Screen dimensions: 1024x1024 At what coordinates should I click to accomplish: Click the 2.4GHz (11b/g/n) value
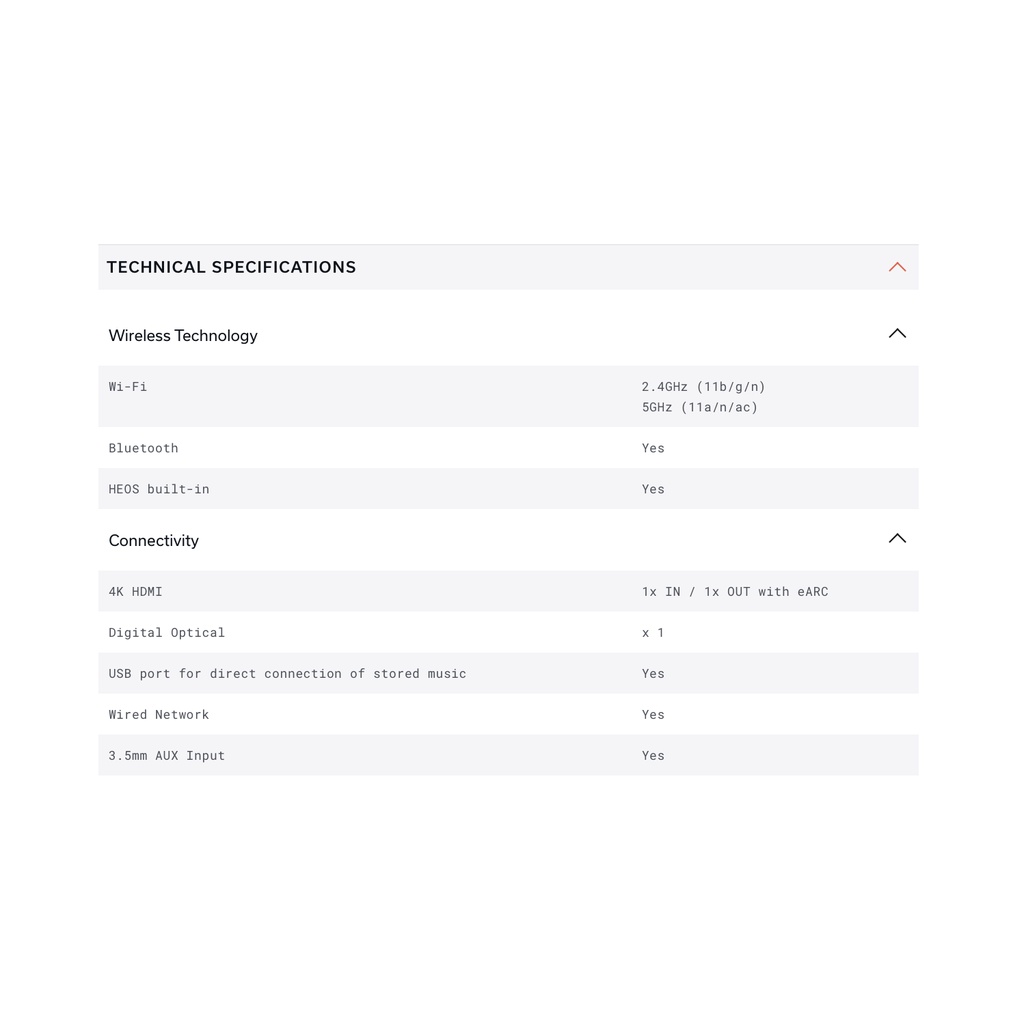(703, 387)
